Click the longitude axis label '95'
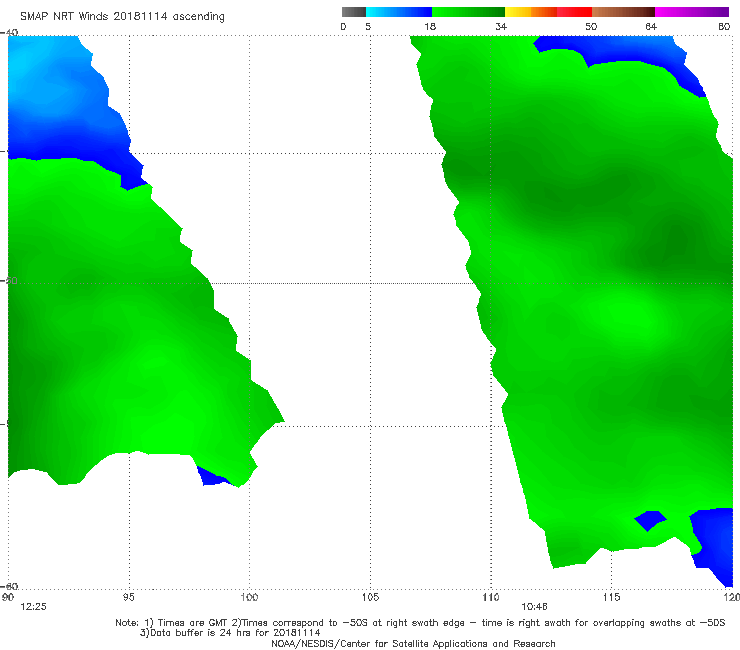 point(128,598)
